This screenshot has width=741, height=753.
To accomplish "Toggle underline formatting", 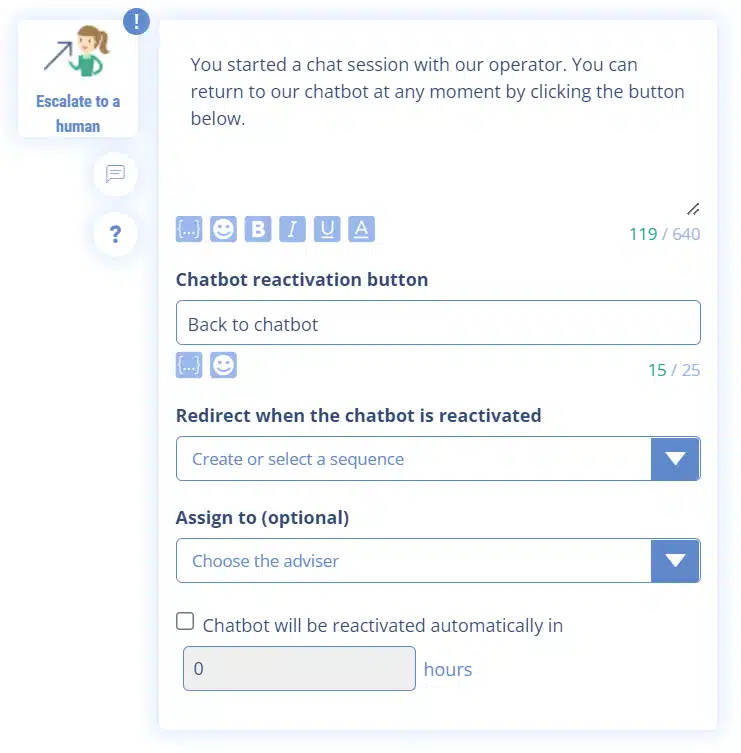I will pos(327,230).
